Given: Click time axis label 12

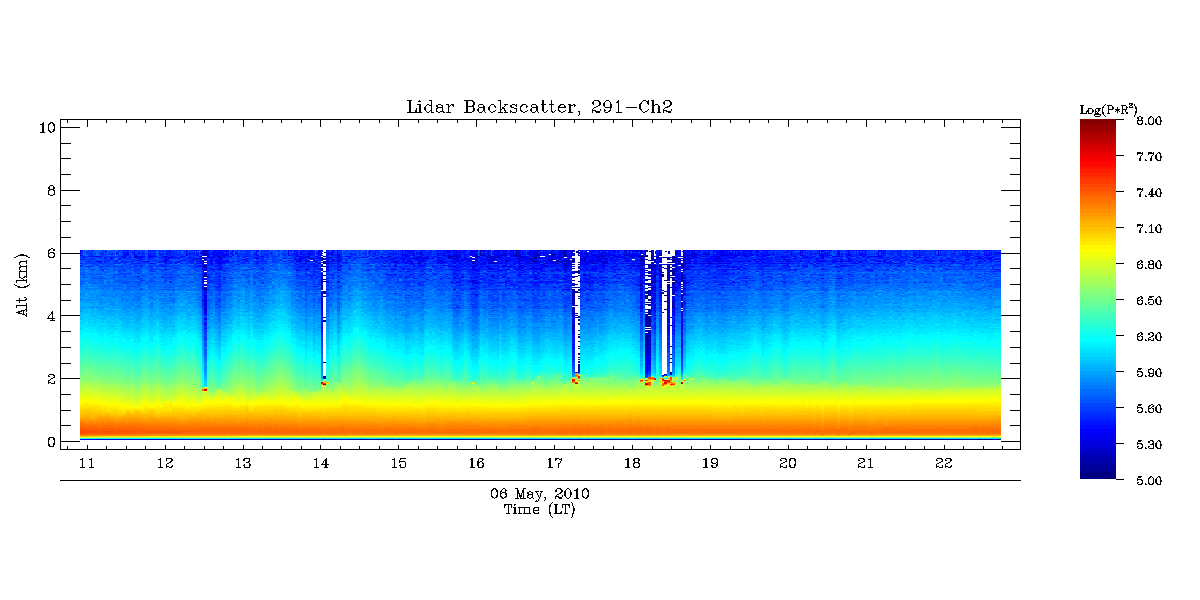Looking at the screenshot, I should pyautogui.click(x=165, y=463).
